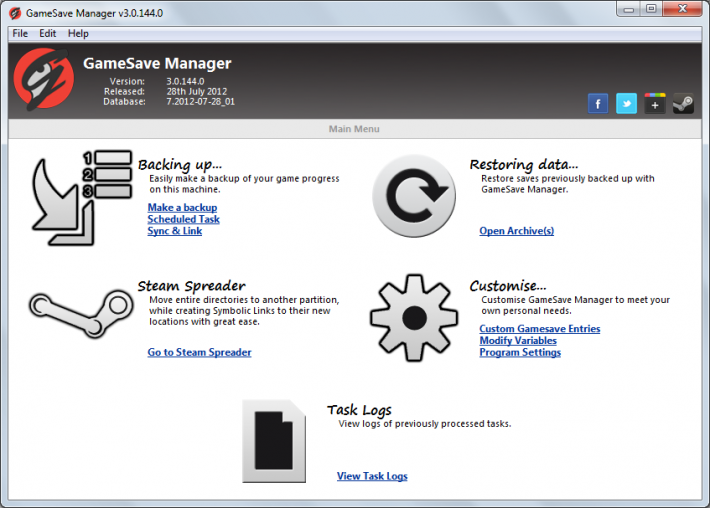This screenshot has width=710, height=508.
Task: Open the File menu
Action: 20,34
